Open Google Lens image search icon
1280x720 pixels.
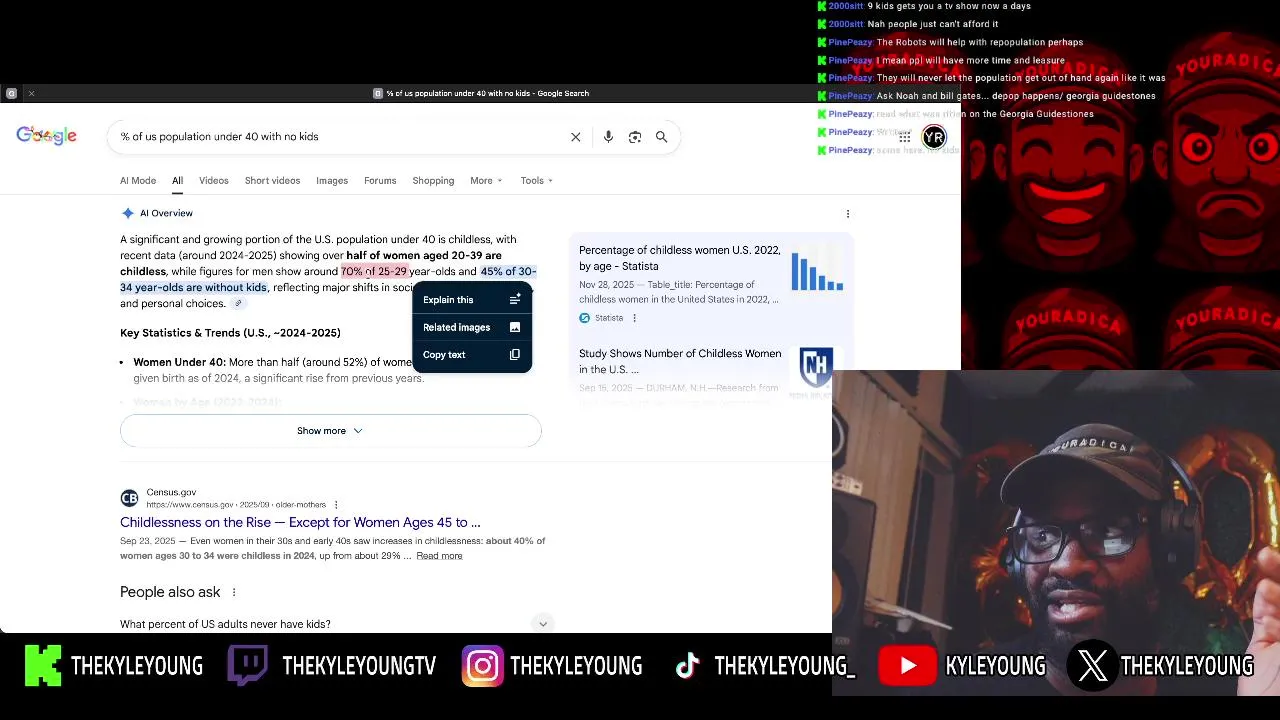(635, 137)
